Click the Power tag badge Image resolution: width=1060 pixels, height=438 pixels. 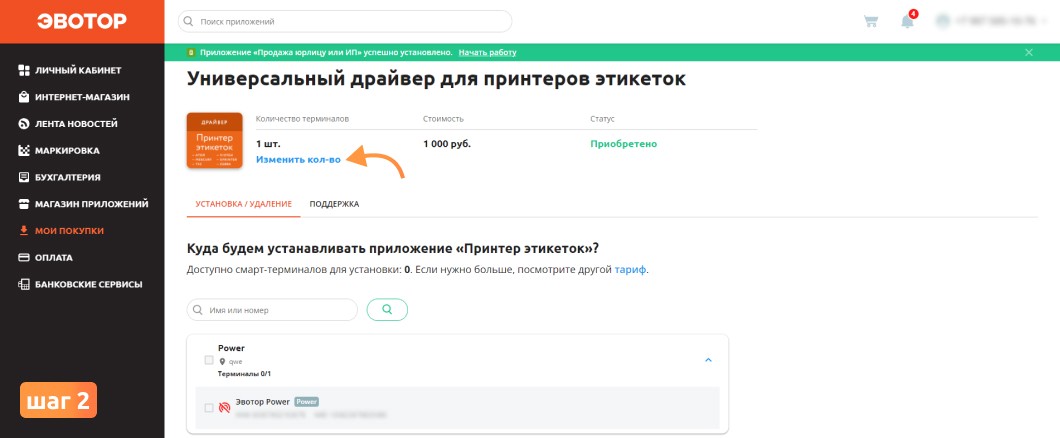click(306, 402)
